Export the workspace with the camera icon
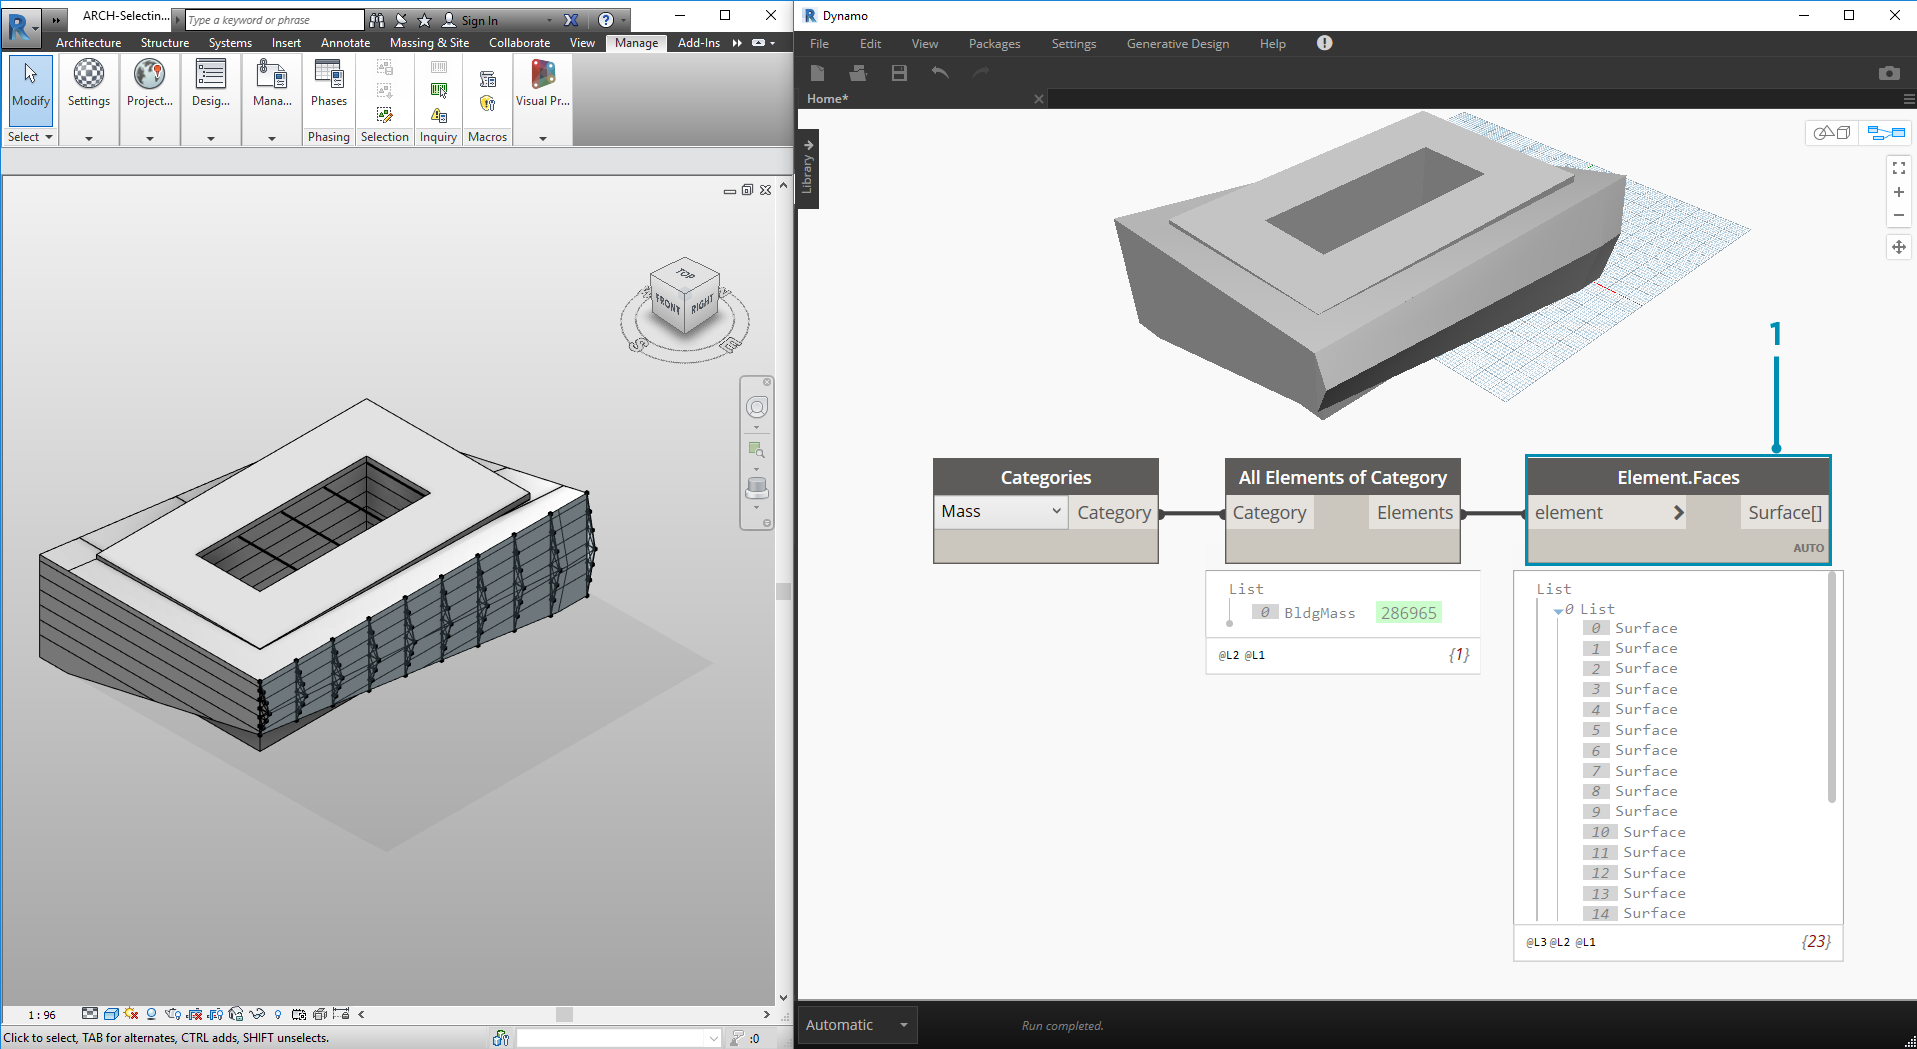Viewport: 1917px width, 1049px height. [x=1888, y=73]
